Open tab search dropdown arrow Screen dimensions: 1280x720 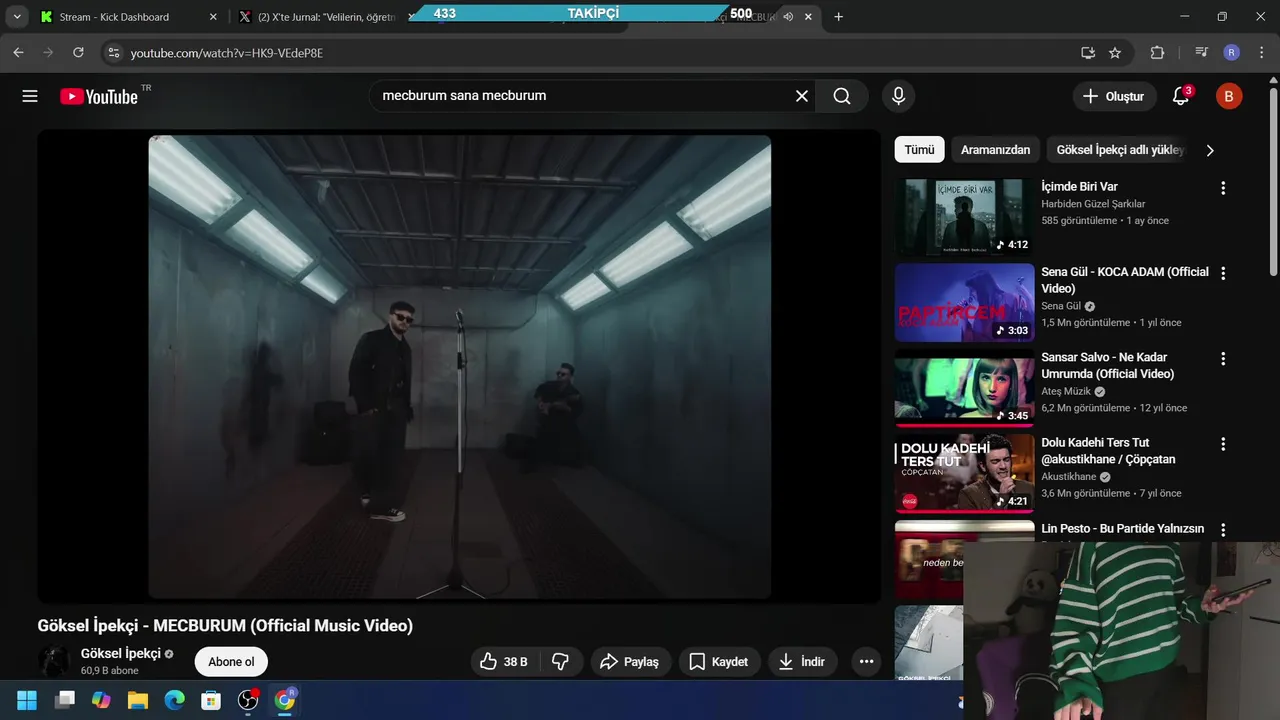(17, 17)
